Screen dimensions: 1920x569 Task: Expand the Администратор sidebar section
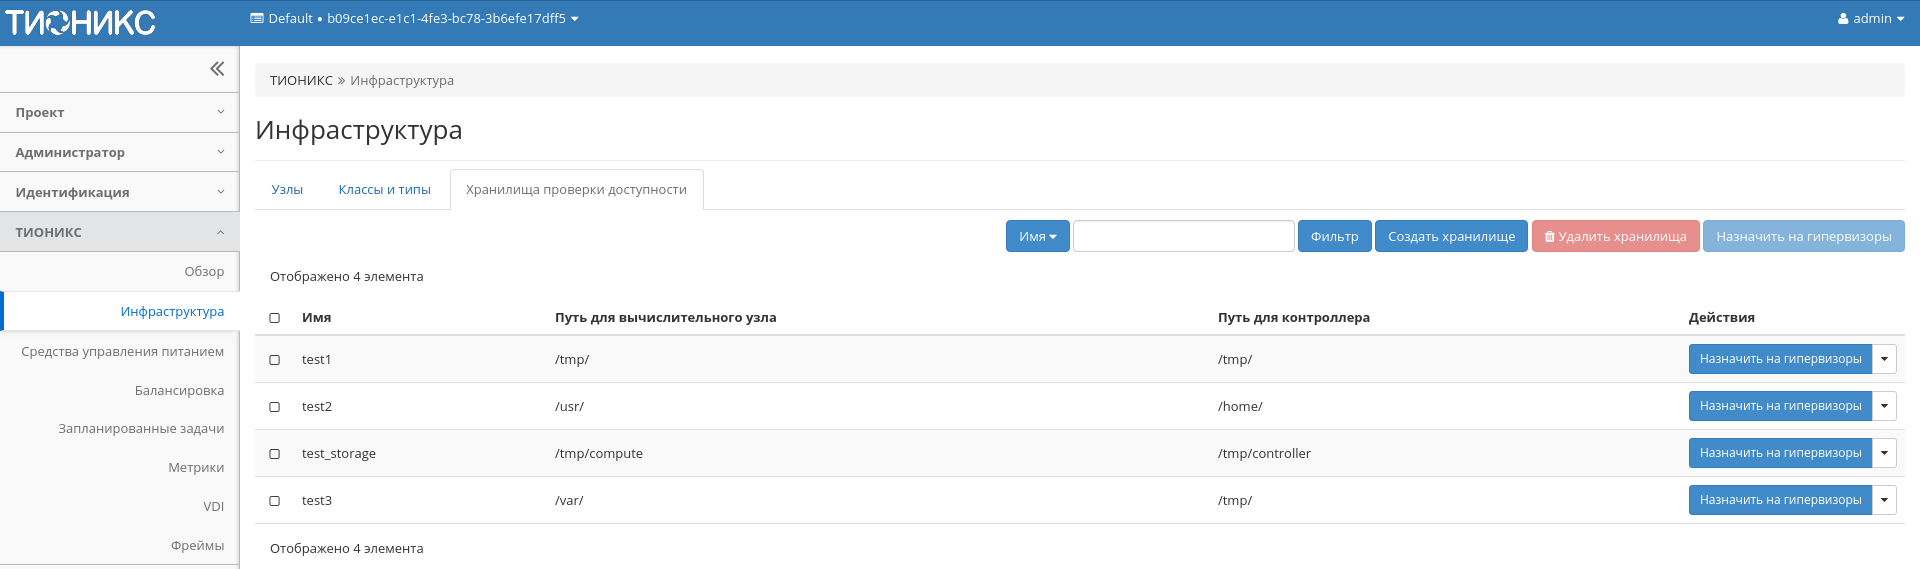(x=119, y=153)
